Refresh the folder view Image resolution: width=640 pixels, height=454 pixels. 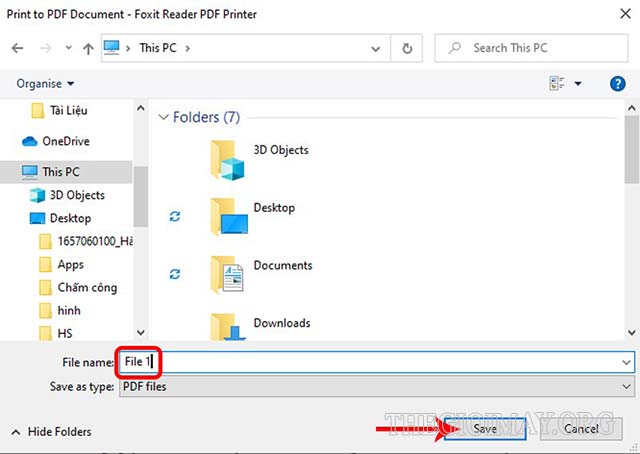[x=407, y=49]
